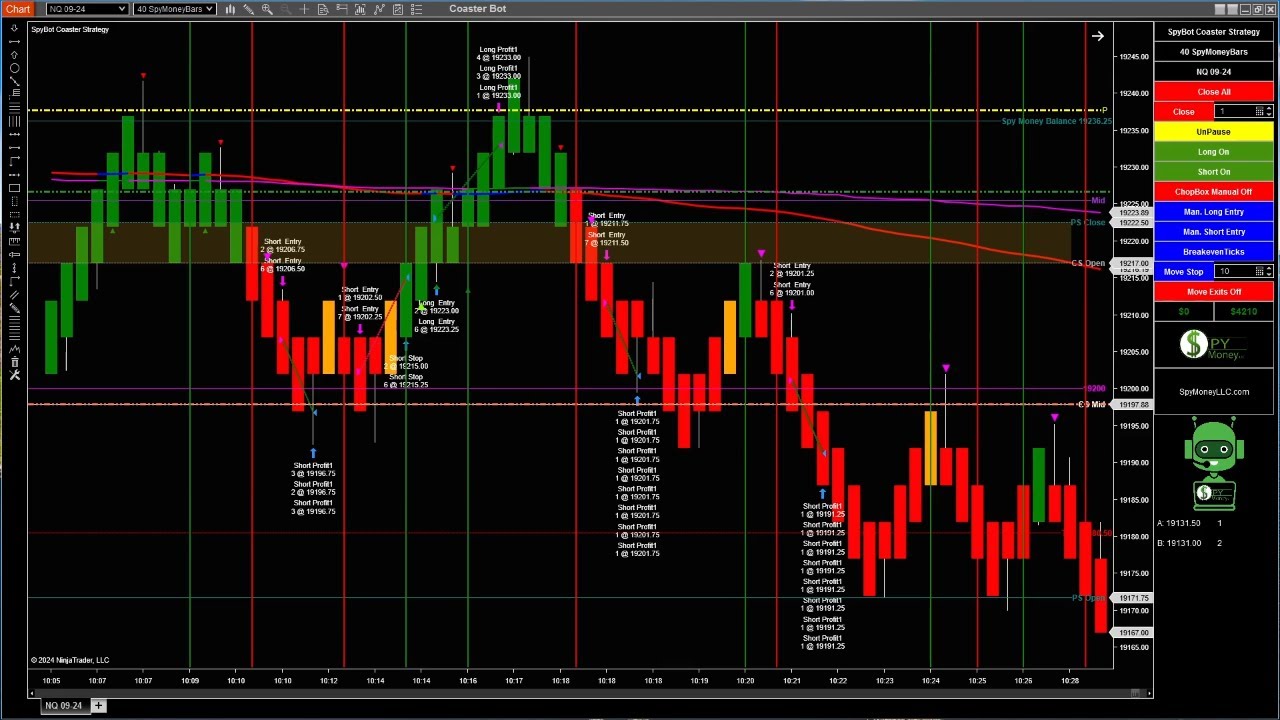
Task: Click the 19197.88 price marker
Action: (1134, 404)
